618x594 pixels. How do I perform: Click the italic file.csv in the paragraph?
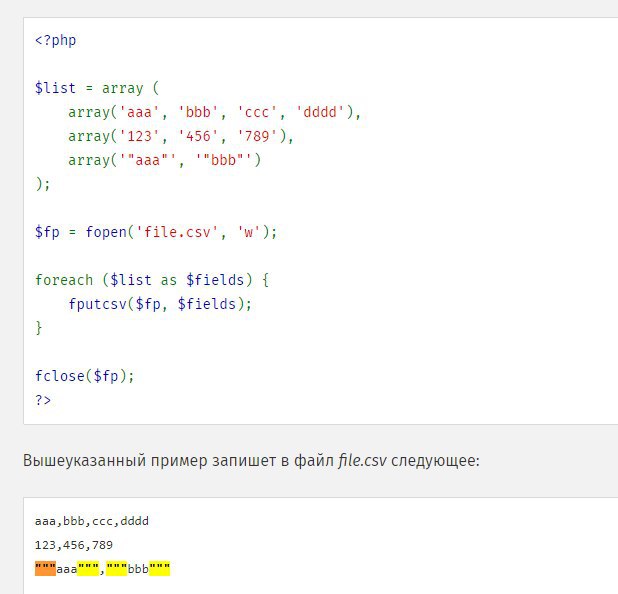[x=362, y=460]
